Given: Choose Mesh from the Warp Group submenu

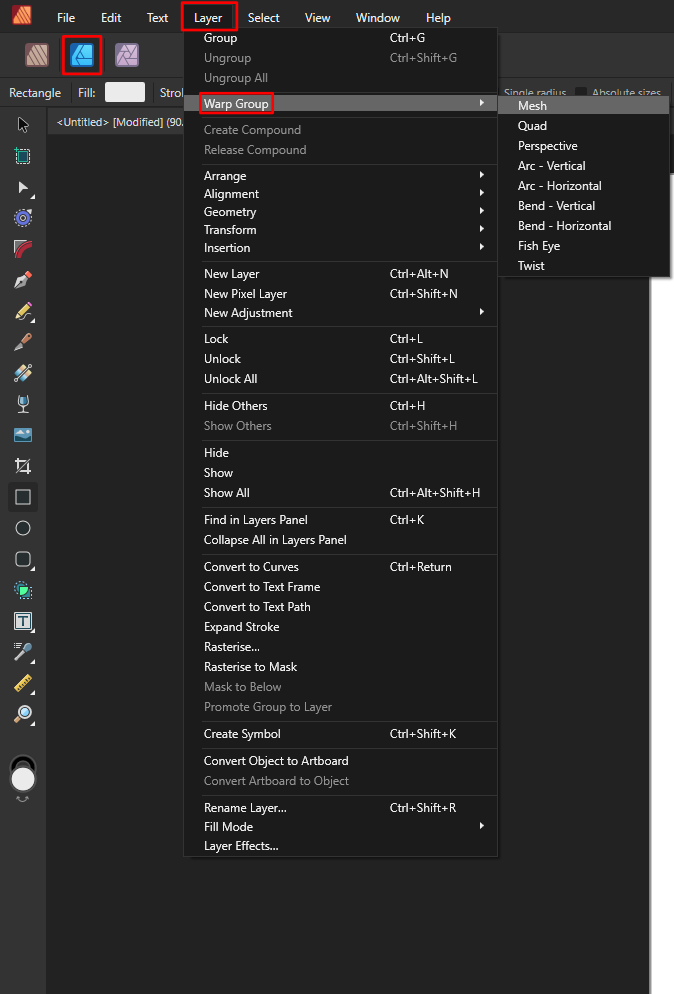Looking at the screenshot, I should point(532,105).
